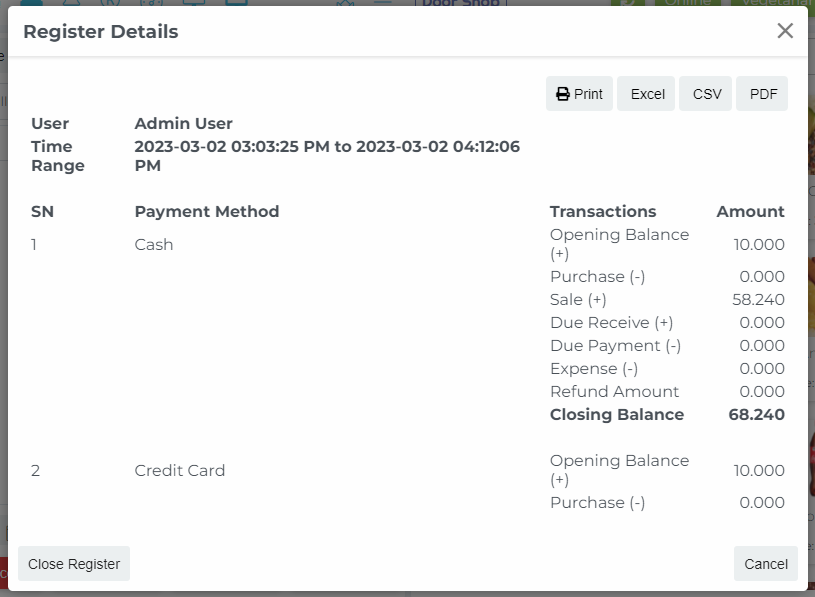The image size is (815, 597).
Task: Select the Admin User name text
Action: pos(184,124)
